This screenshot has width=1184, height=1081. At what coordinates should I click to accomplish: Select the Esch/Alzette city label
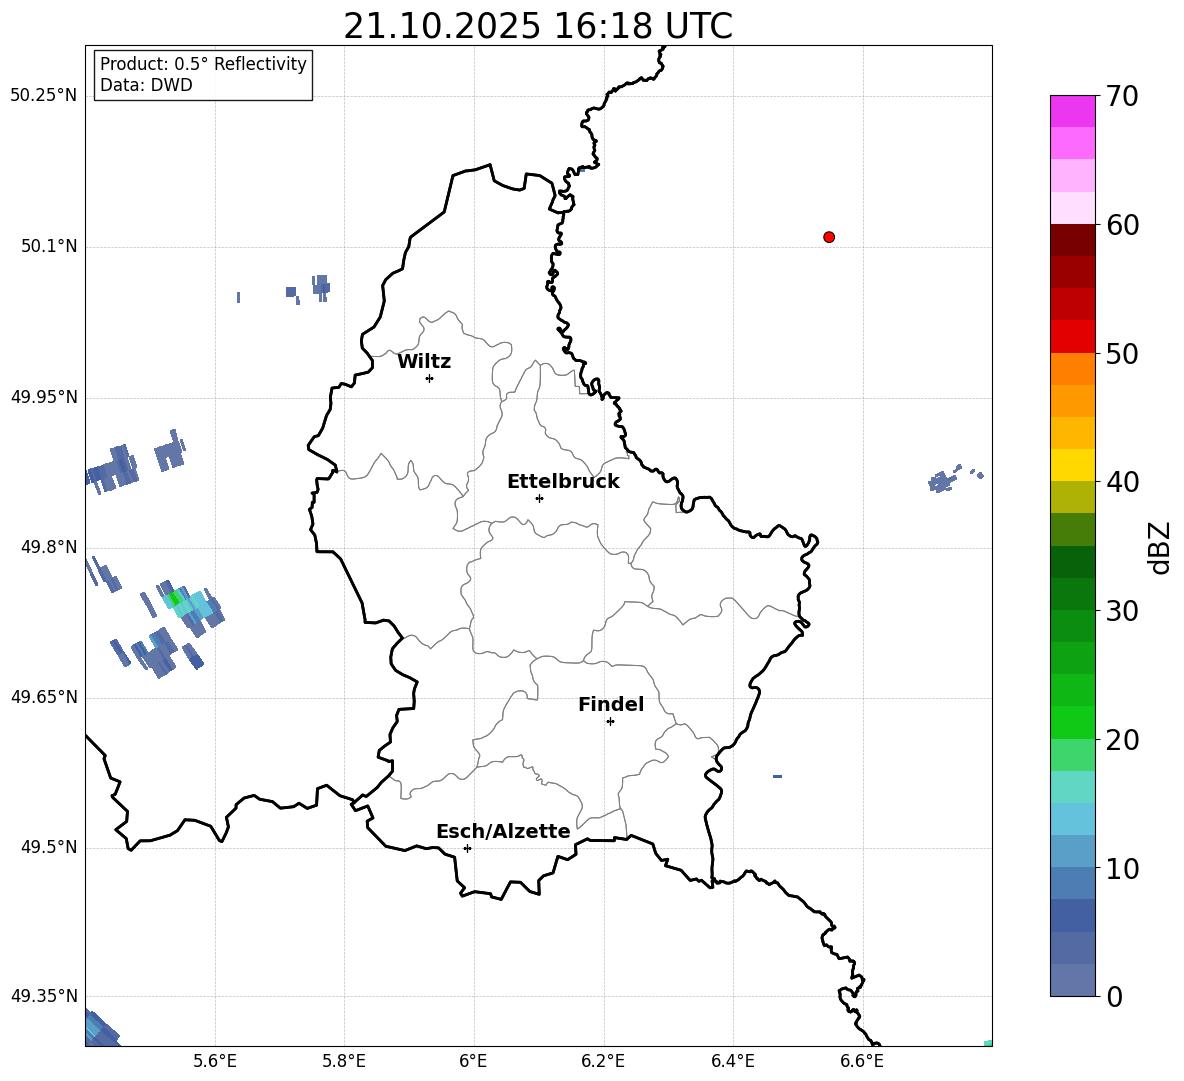click(503, 831)
